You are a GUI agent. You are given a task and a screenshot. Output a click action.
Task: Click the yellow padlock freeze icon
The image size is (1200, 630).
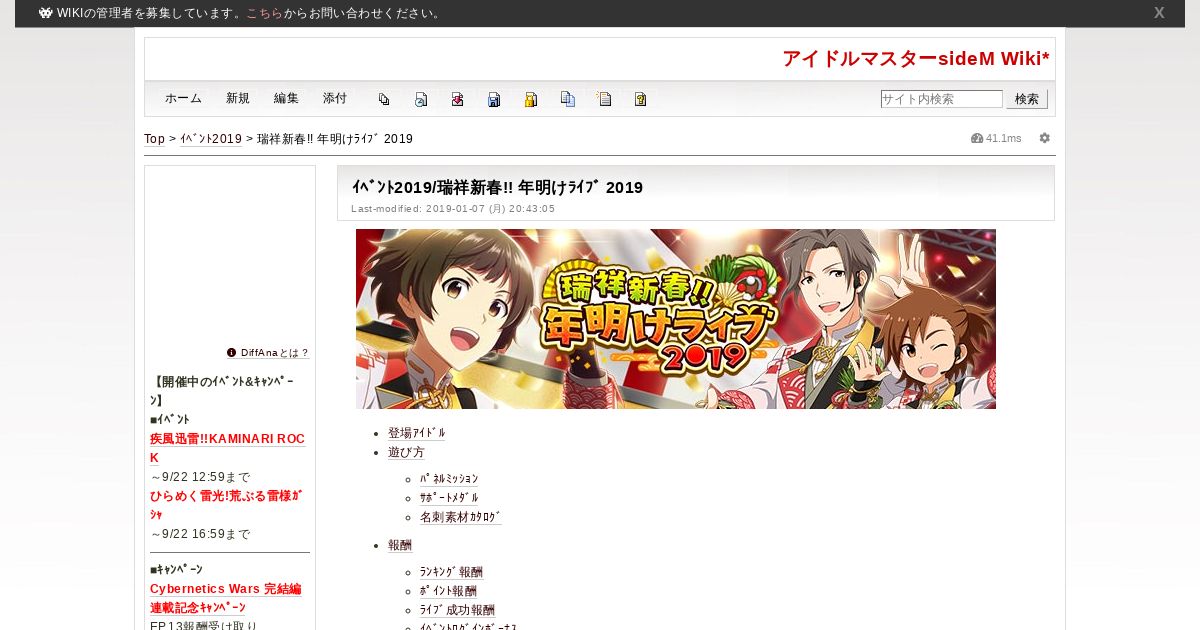(531, 99)
